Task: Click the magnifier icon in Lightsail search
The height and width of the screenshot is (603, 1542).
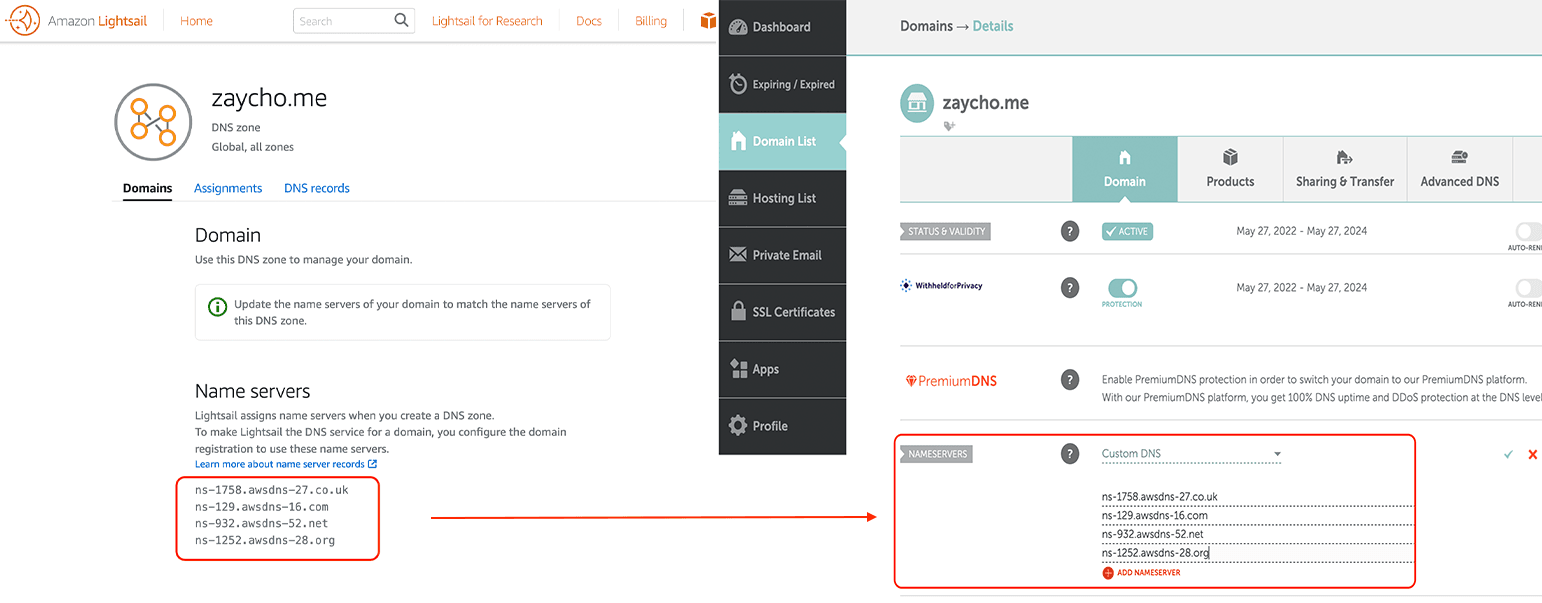Action: coord(401,20)
